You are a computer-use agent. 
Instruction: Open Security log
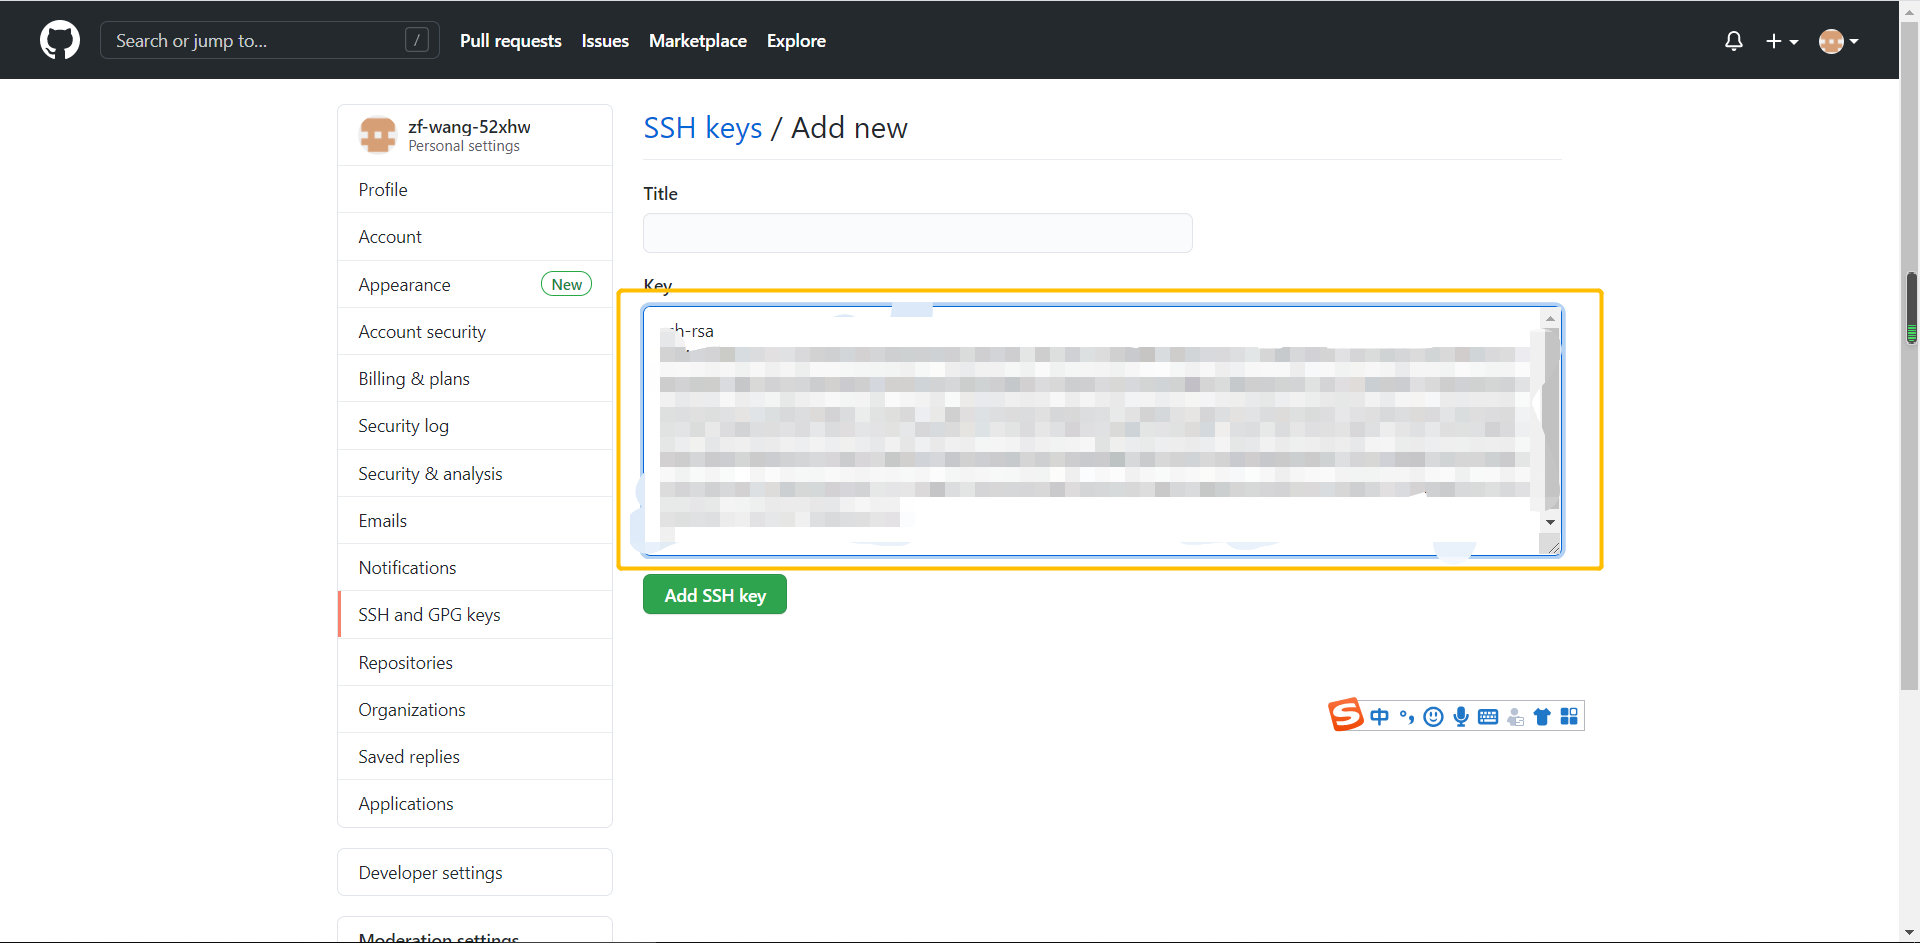(x=475, y=425)
